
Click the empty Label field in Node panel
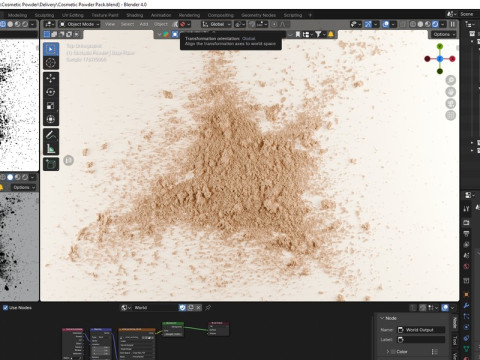click(421, 340)
